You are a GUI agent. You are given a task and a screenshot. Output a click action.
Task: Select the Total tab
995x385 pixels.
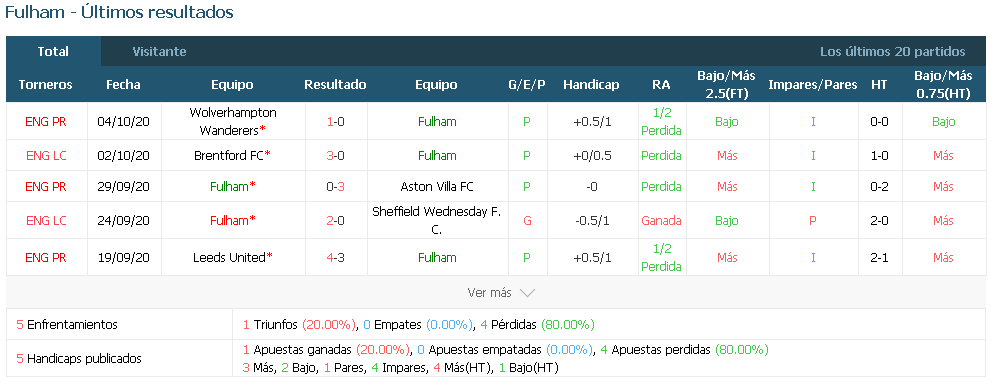pos(53,51)
